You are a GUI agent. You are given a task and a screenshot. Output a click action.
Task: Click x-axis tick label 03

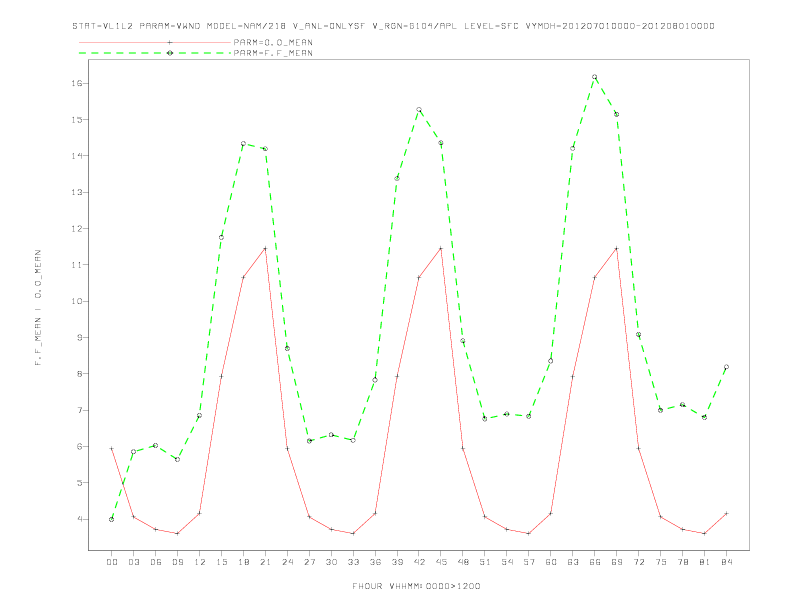tap(133, 562)
